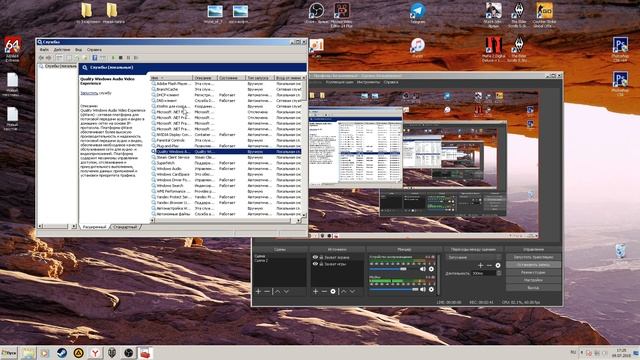Add a scene transition with plus icon
Image resolution: width=640 pixels, height=360 pixels.
point(480,265)
